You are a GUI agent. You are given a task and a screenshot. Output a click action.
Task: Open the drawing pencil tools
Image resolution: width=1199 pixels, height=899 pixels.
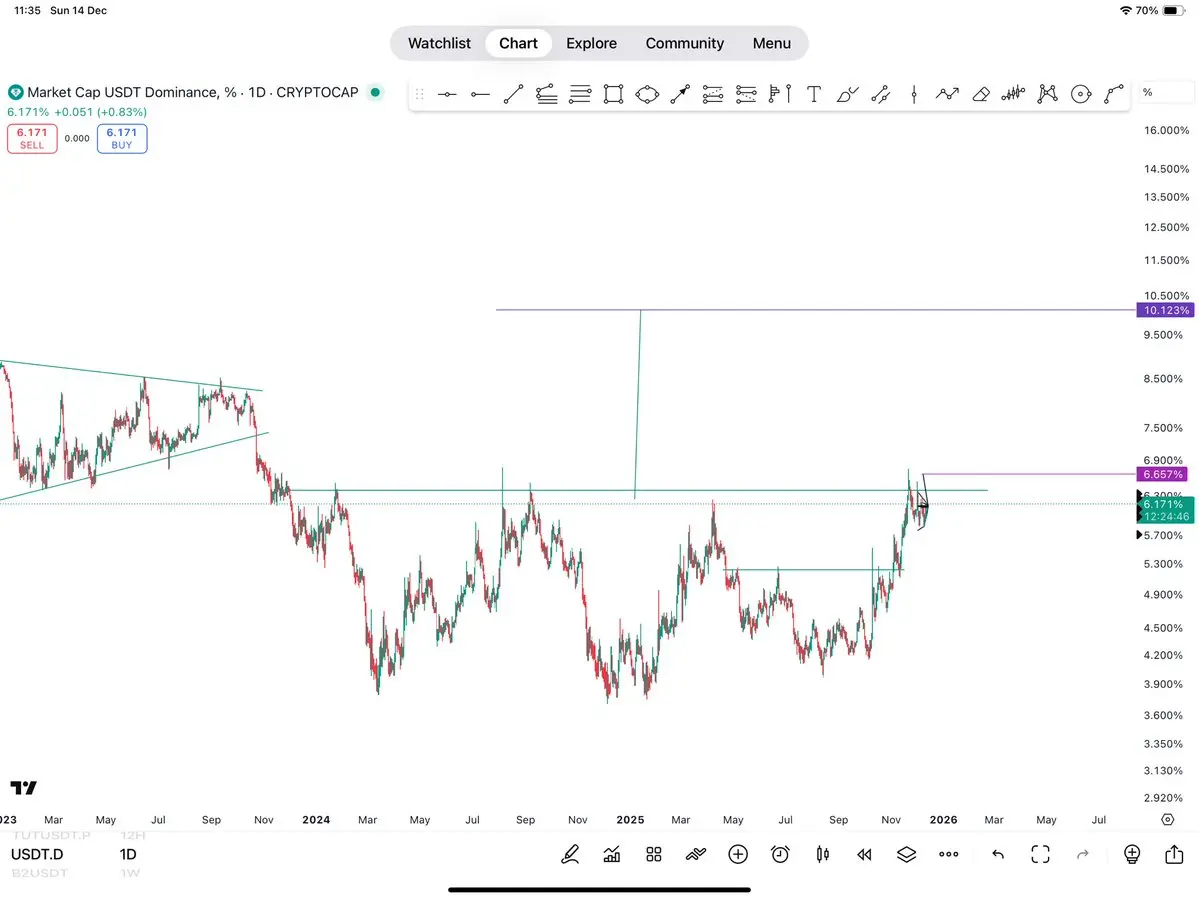pos(570,855)
